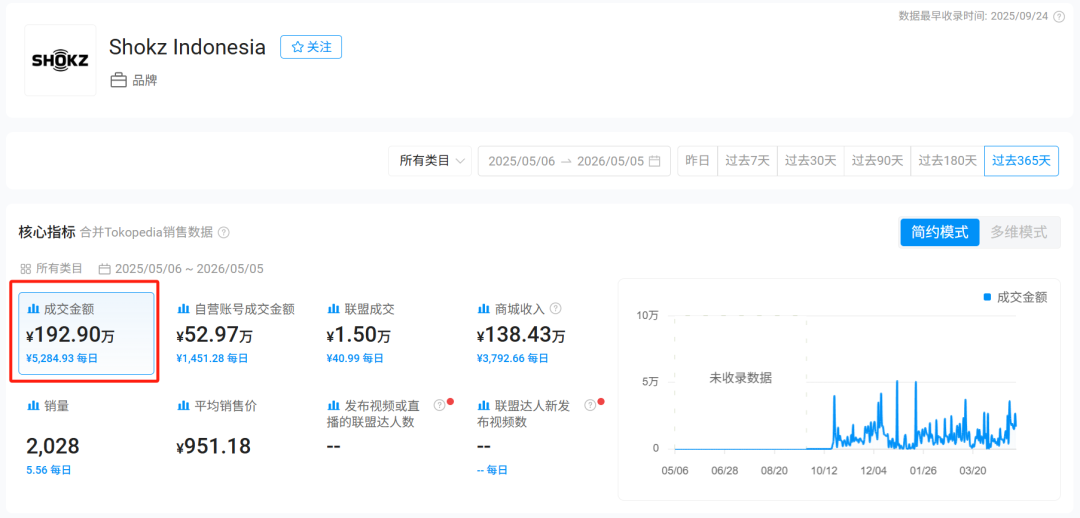Click bar chart icon beside 商城收入
This screenshot has height=518, width=1080.
pyautogui.click(x=483, y=309)
